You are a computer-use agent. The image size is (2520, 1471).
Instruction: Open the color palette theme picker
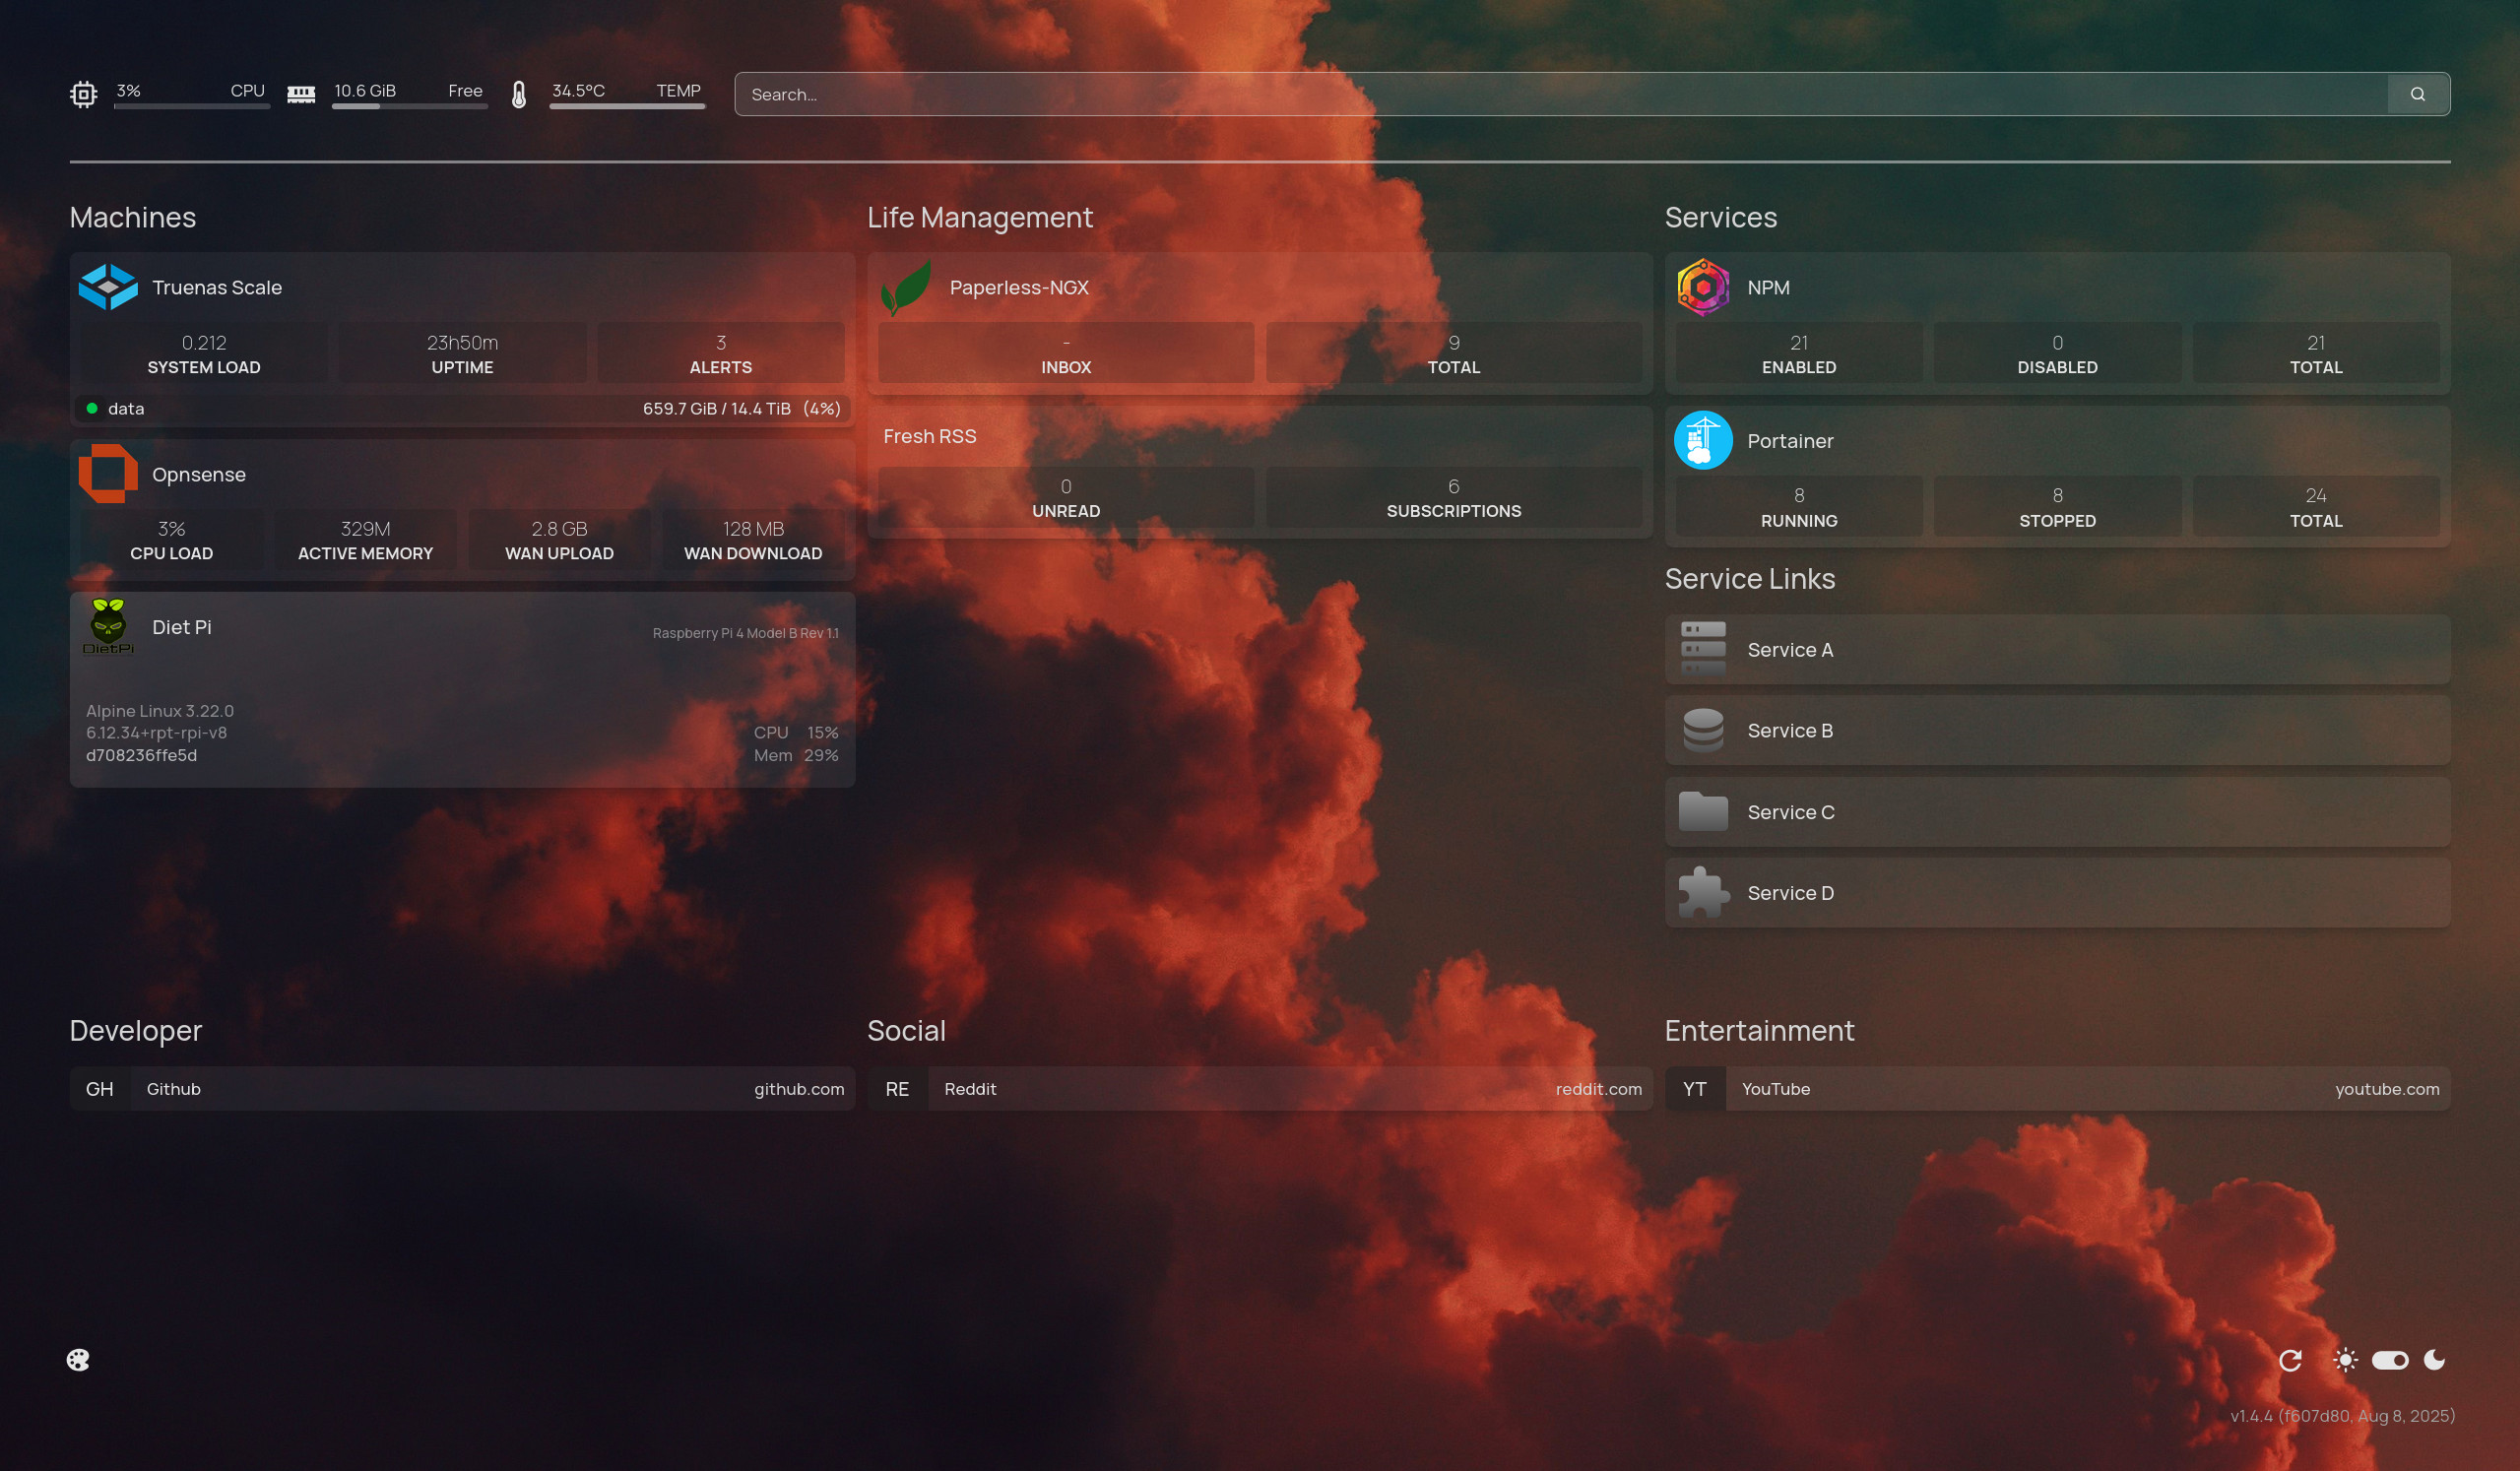pyautogui.click(x=78, y=1360)
